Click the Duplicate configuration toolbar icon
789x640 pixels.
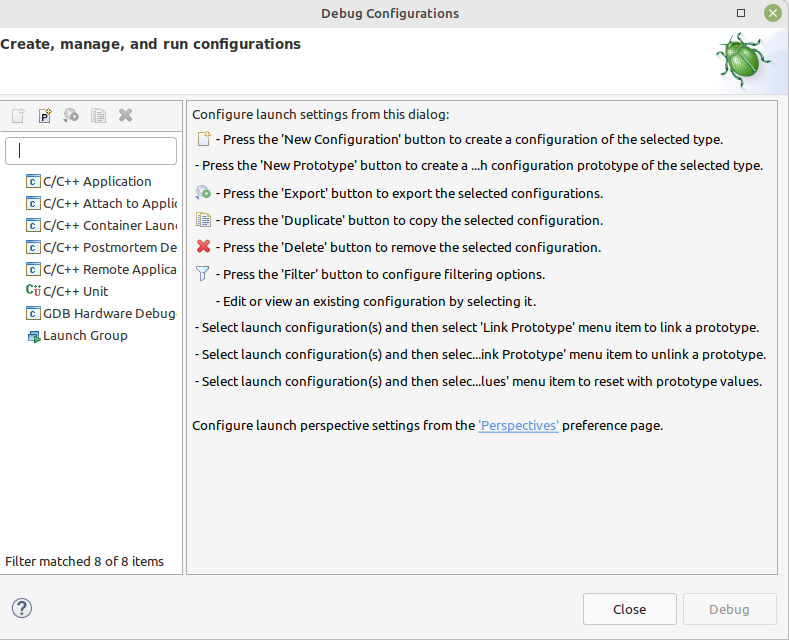[x=98, y=115]
